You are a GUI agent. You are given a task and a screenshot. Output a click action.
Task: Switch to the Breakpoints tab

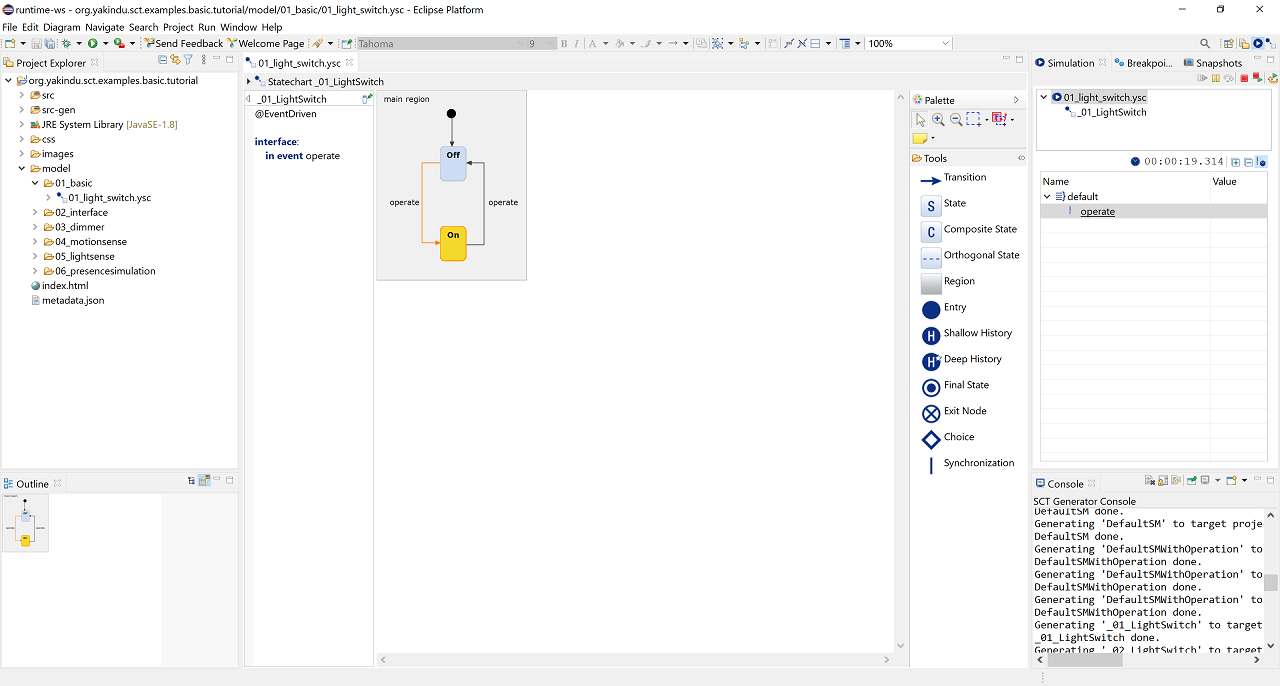(x=1142, y=63)
